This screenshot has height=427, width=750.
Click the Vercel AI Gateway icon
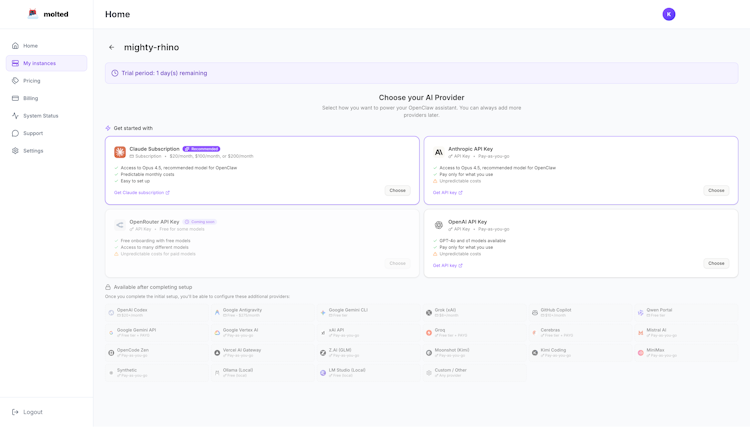point(217,353)
